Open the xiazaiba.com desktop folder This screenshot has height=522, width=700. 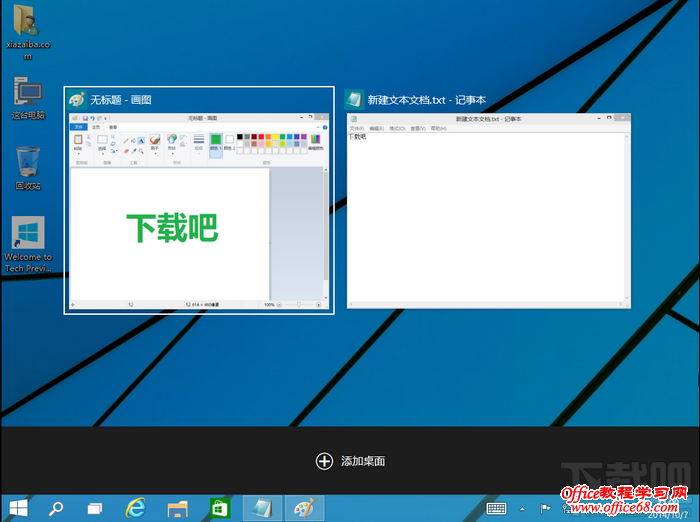pyautogui.click(x=28, y=31)
